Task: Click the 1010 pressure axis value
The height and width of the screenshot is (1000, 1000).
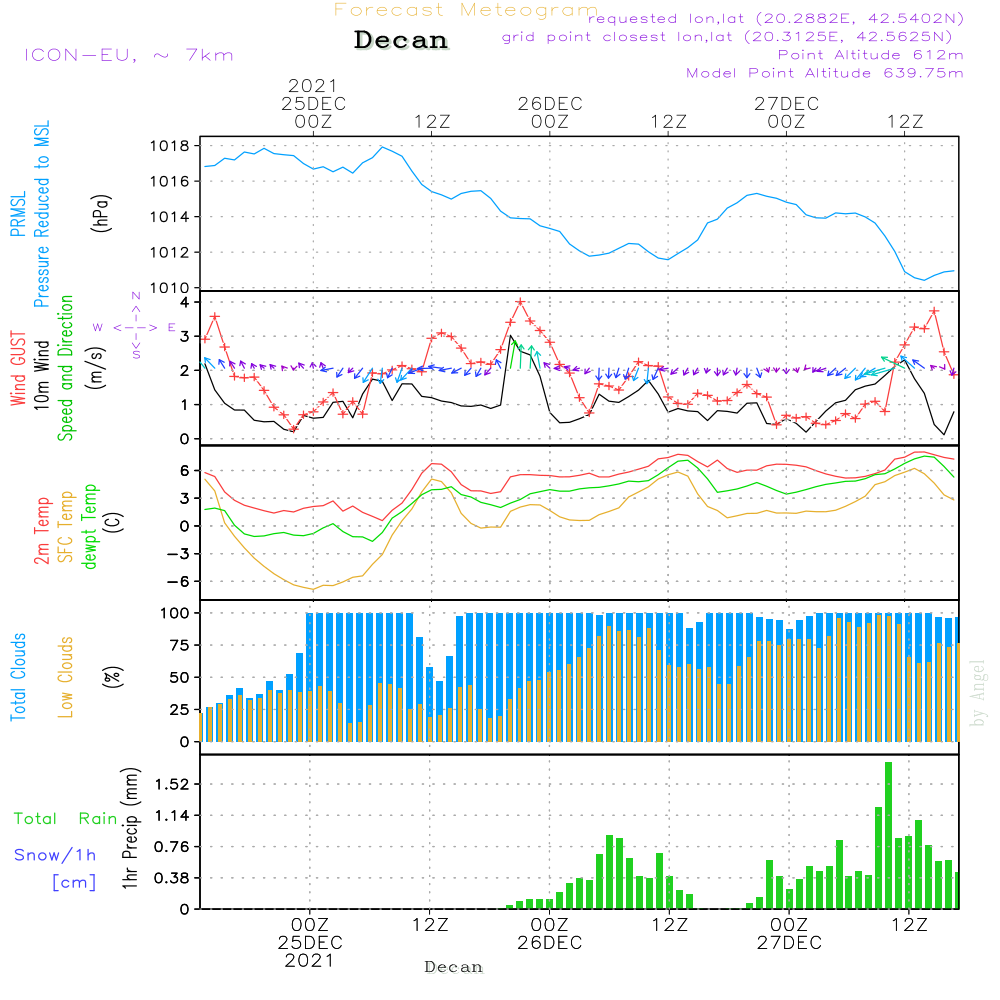Action: tap(170, 288)
